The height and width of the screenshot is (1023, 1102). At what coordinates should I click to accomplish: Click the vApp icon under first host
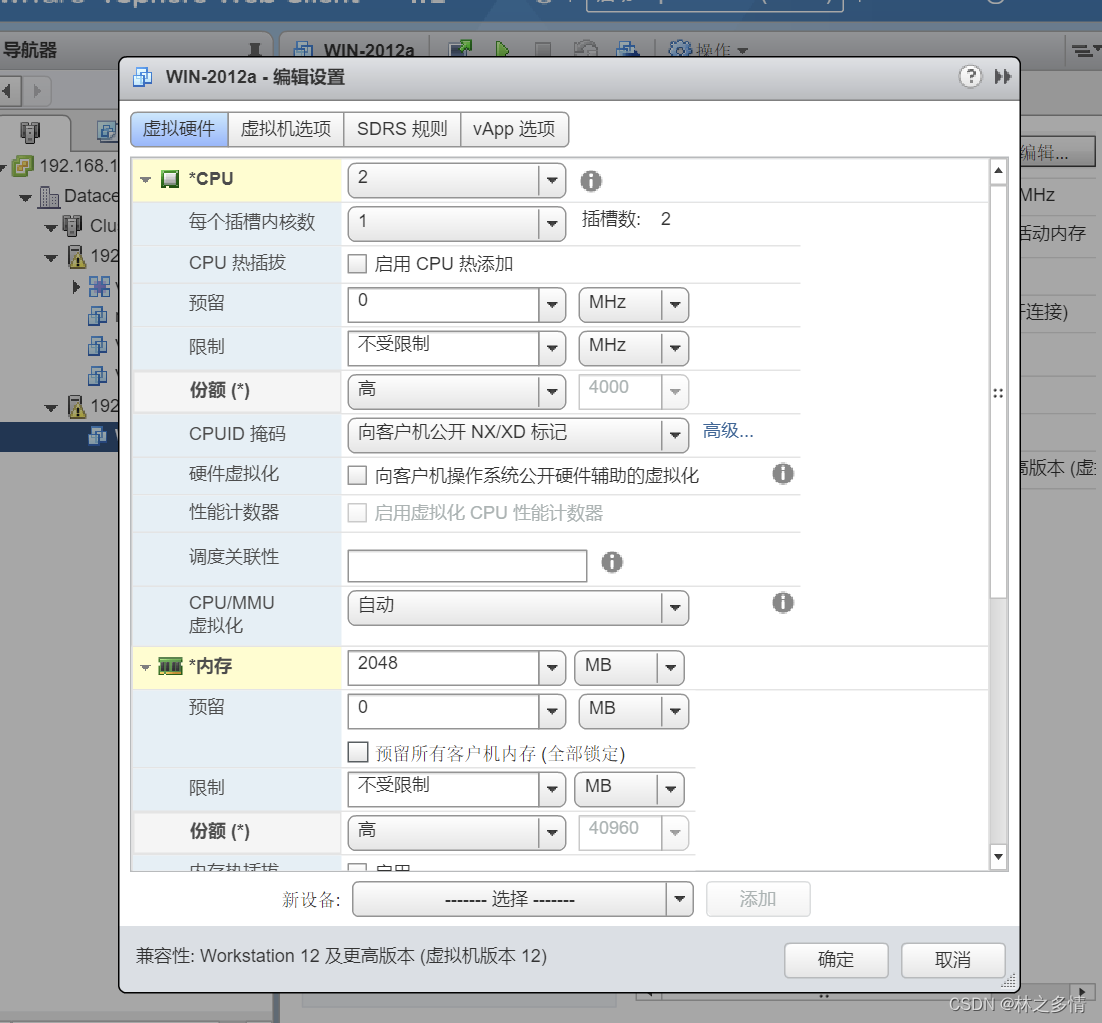tap(99, 286)
